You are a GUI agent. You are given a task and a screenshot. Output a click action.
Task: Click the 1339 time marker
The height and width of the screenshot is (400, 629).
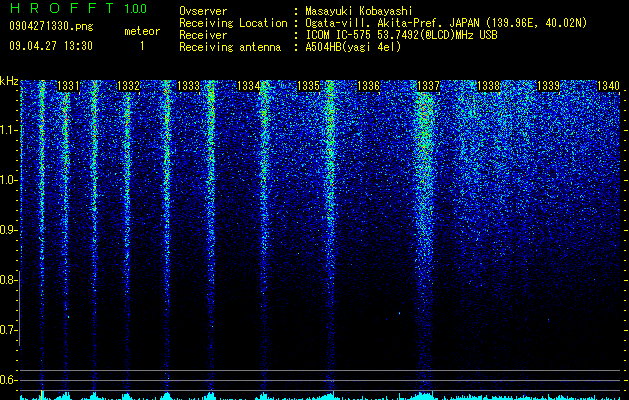548,86
